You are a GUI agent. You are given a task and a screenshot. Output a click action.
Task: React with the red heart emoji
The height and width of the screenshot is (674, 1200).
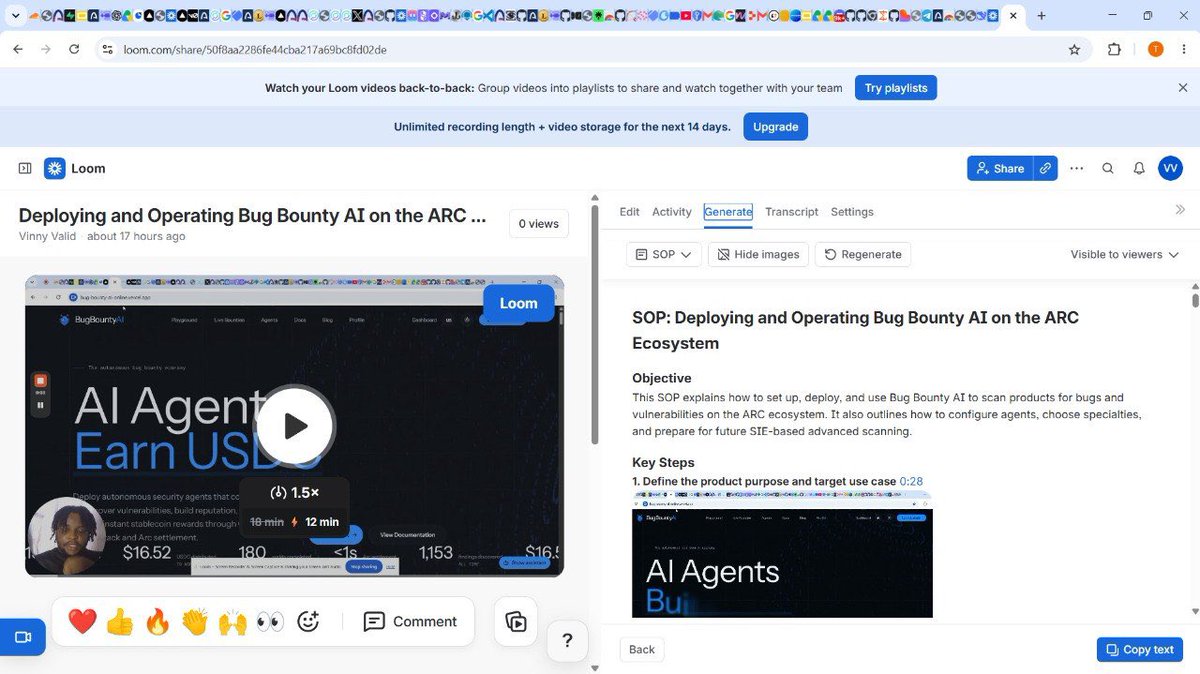82,622
